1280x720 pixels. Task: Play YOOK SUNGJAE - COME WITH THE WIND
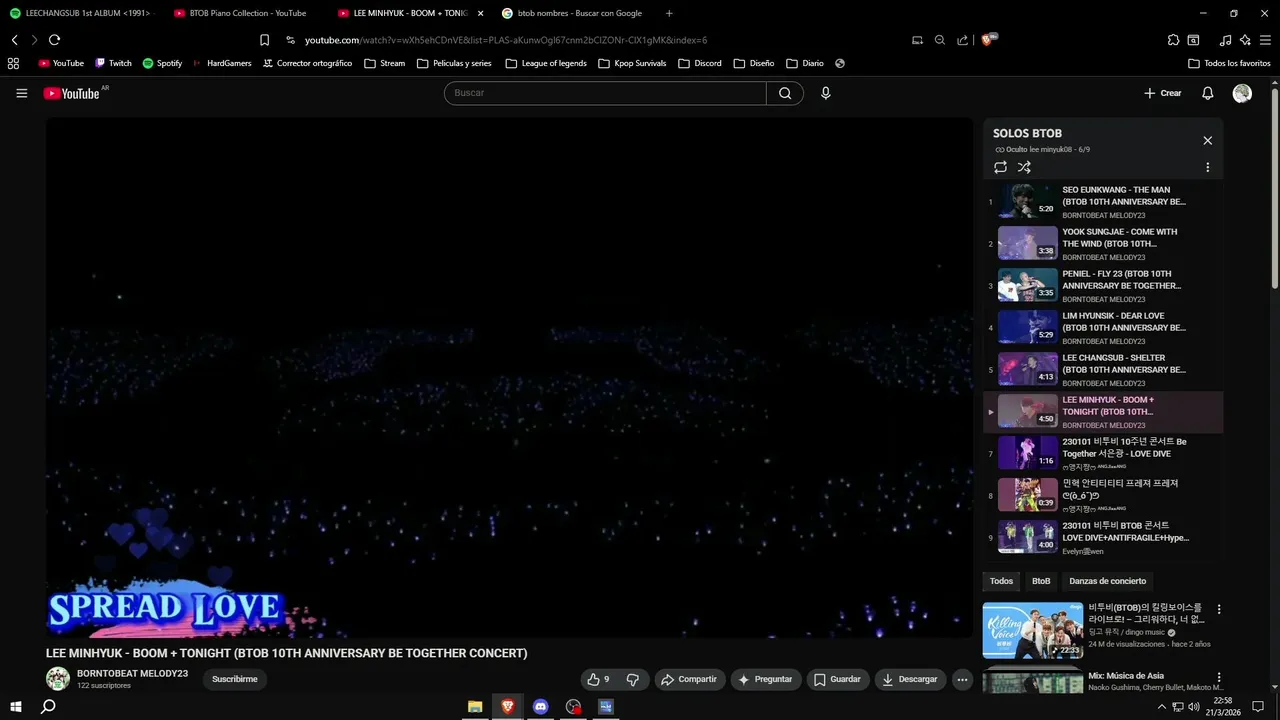pyautogui.click(x=1103, y=243)
